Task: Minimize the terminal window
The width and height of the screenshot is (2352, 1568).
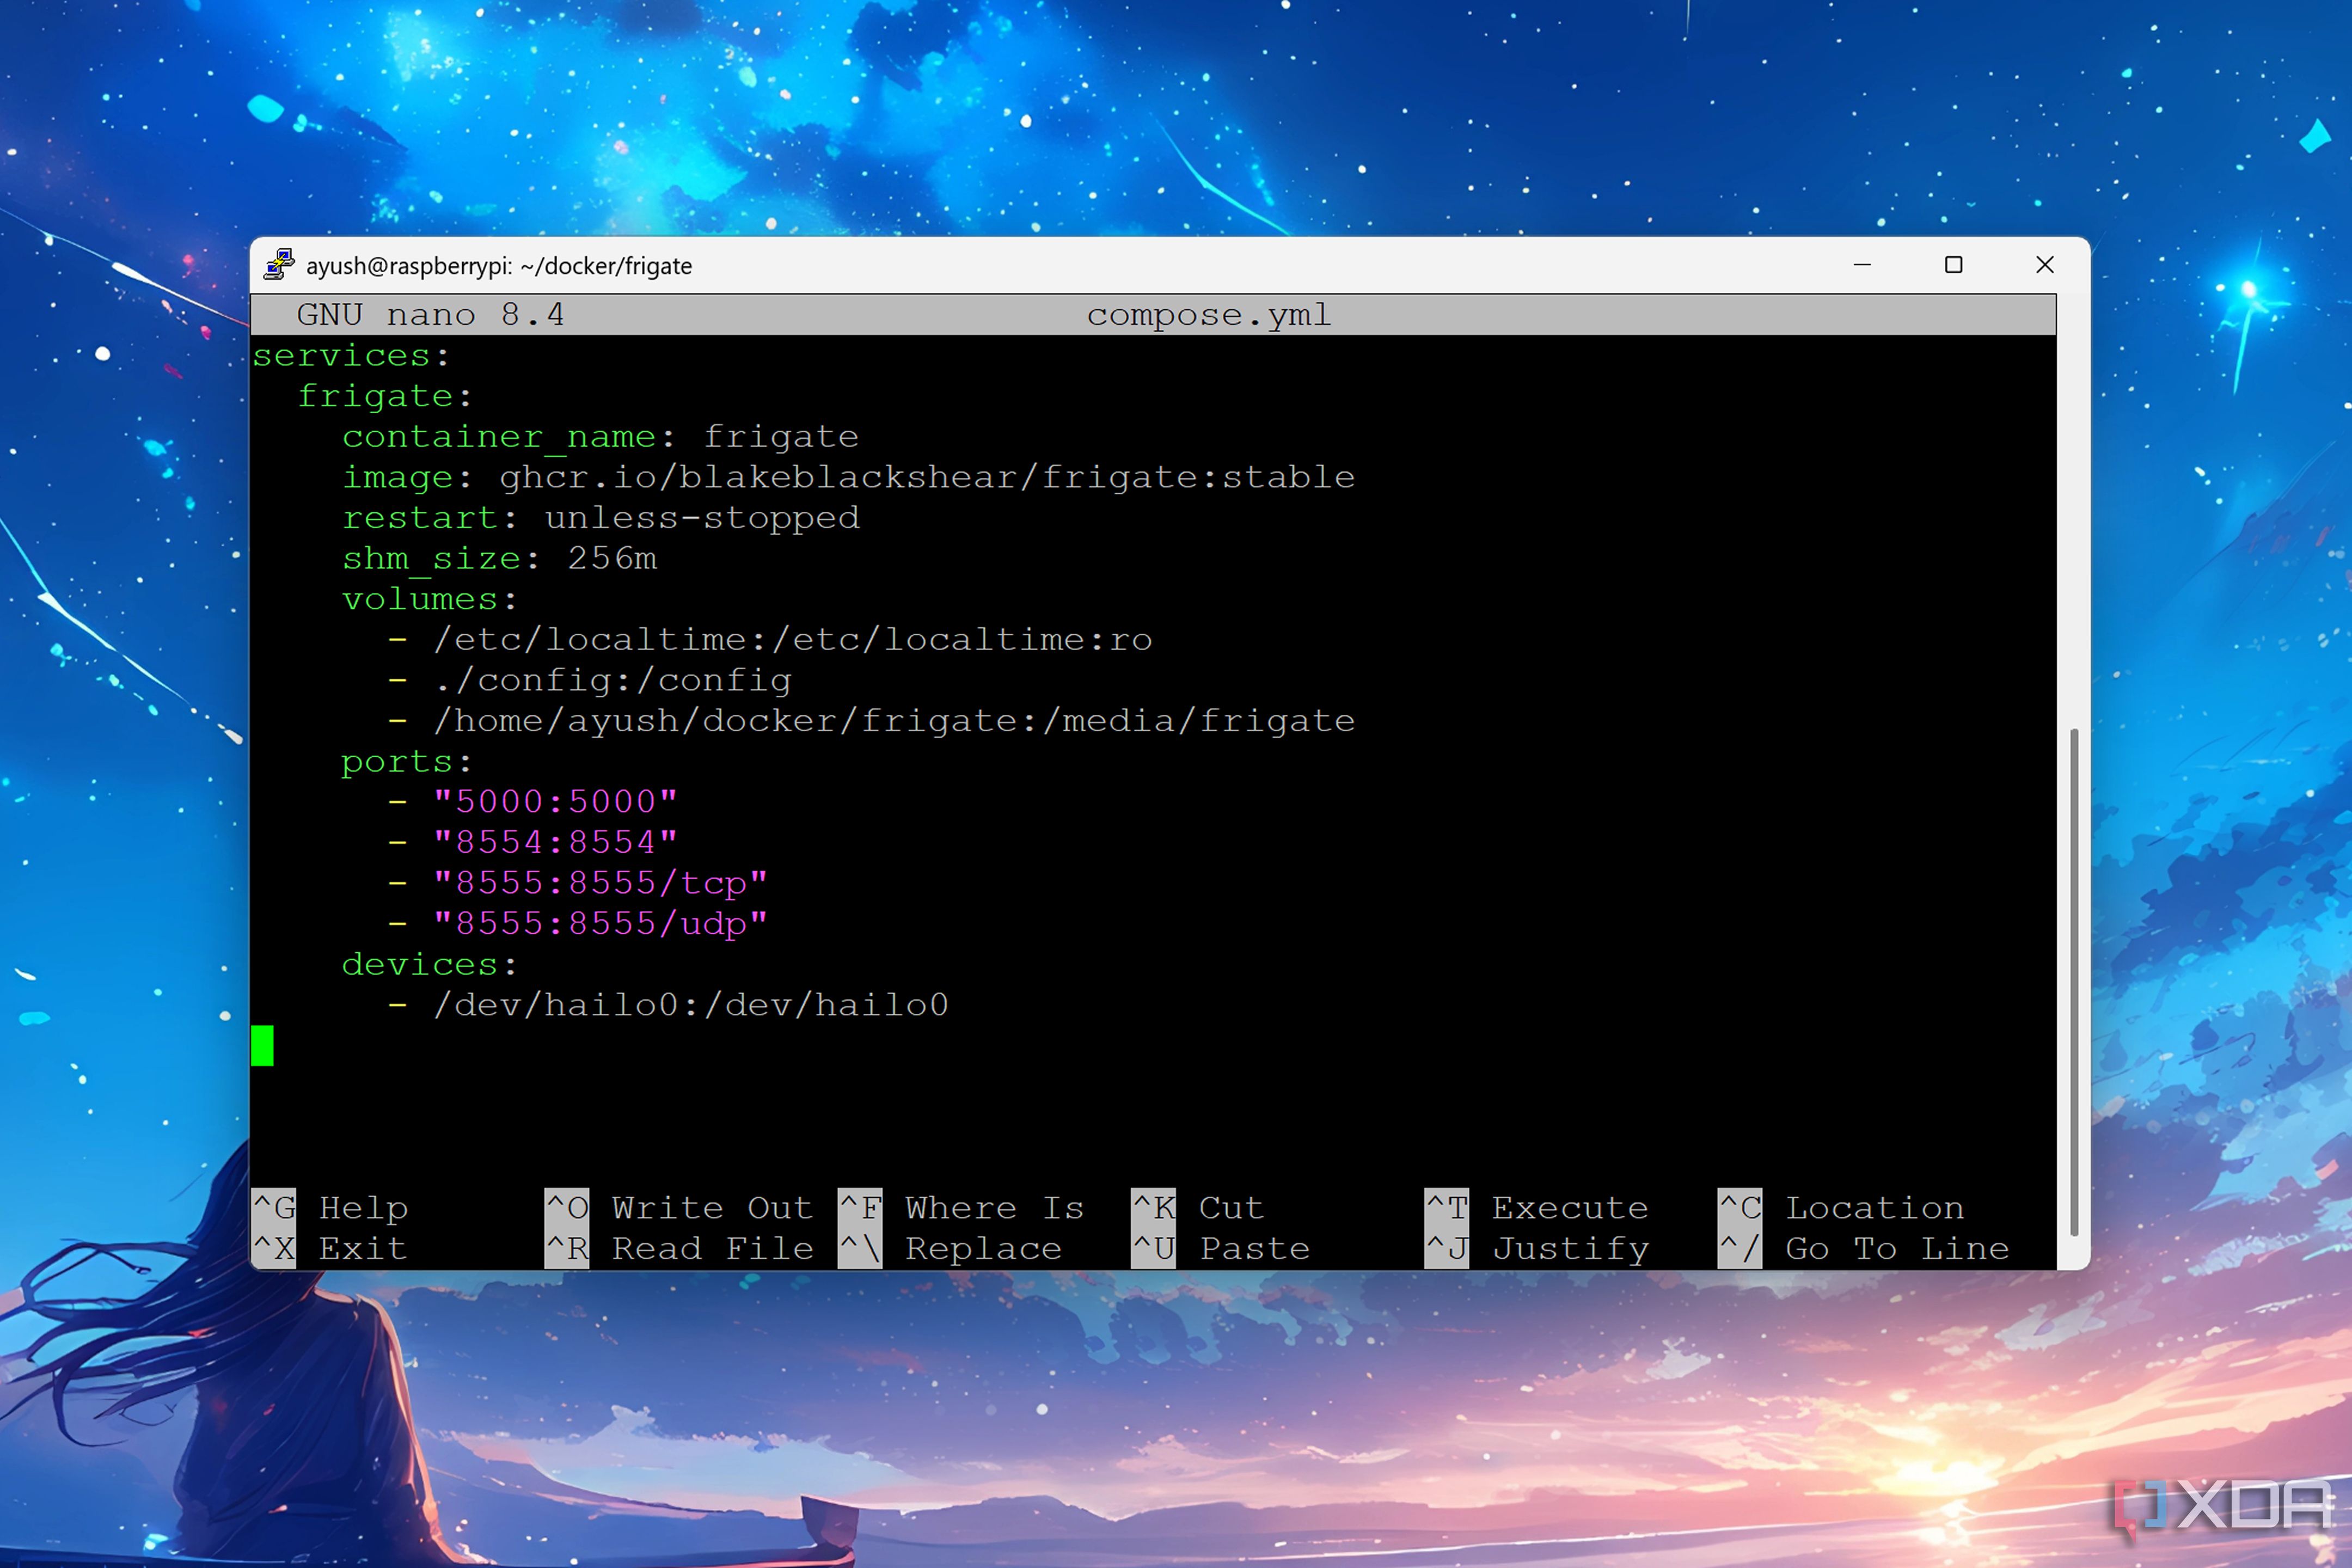Action: [x=1862, y=265]
